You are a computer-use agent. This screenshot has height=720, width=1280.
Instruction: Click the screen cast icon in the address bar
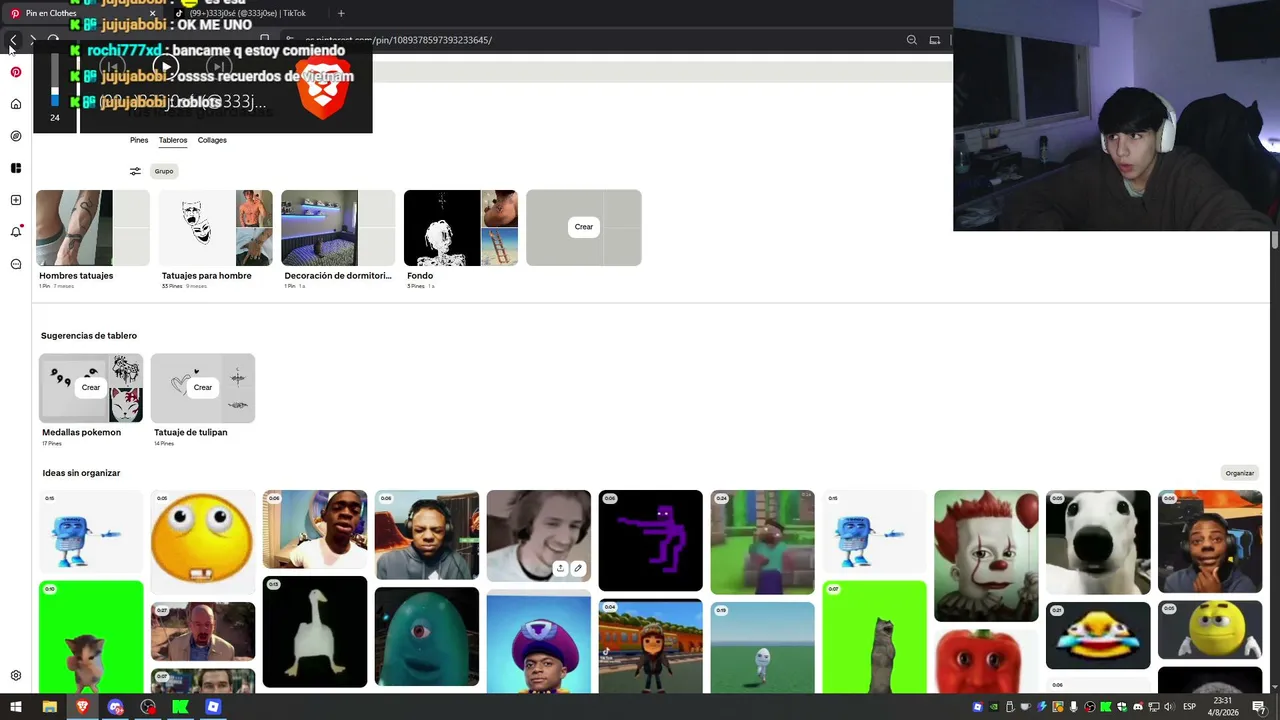click(935, 40)
